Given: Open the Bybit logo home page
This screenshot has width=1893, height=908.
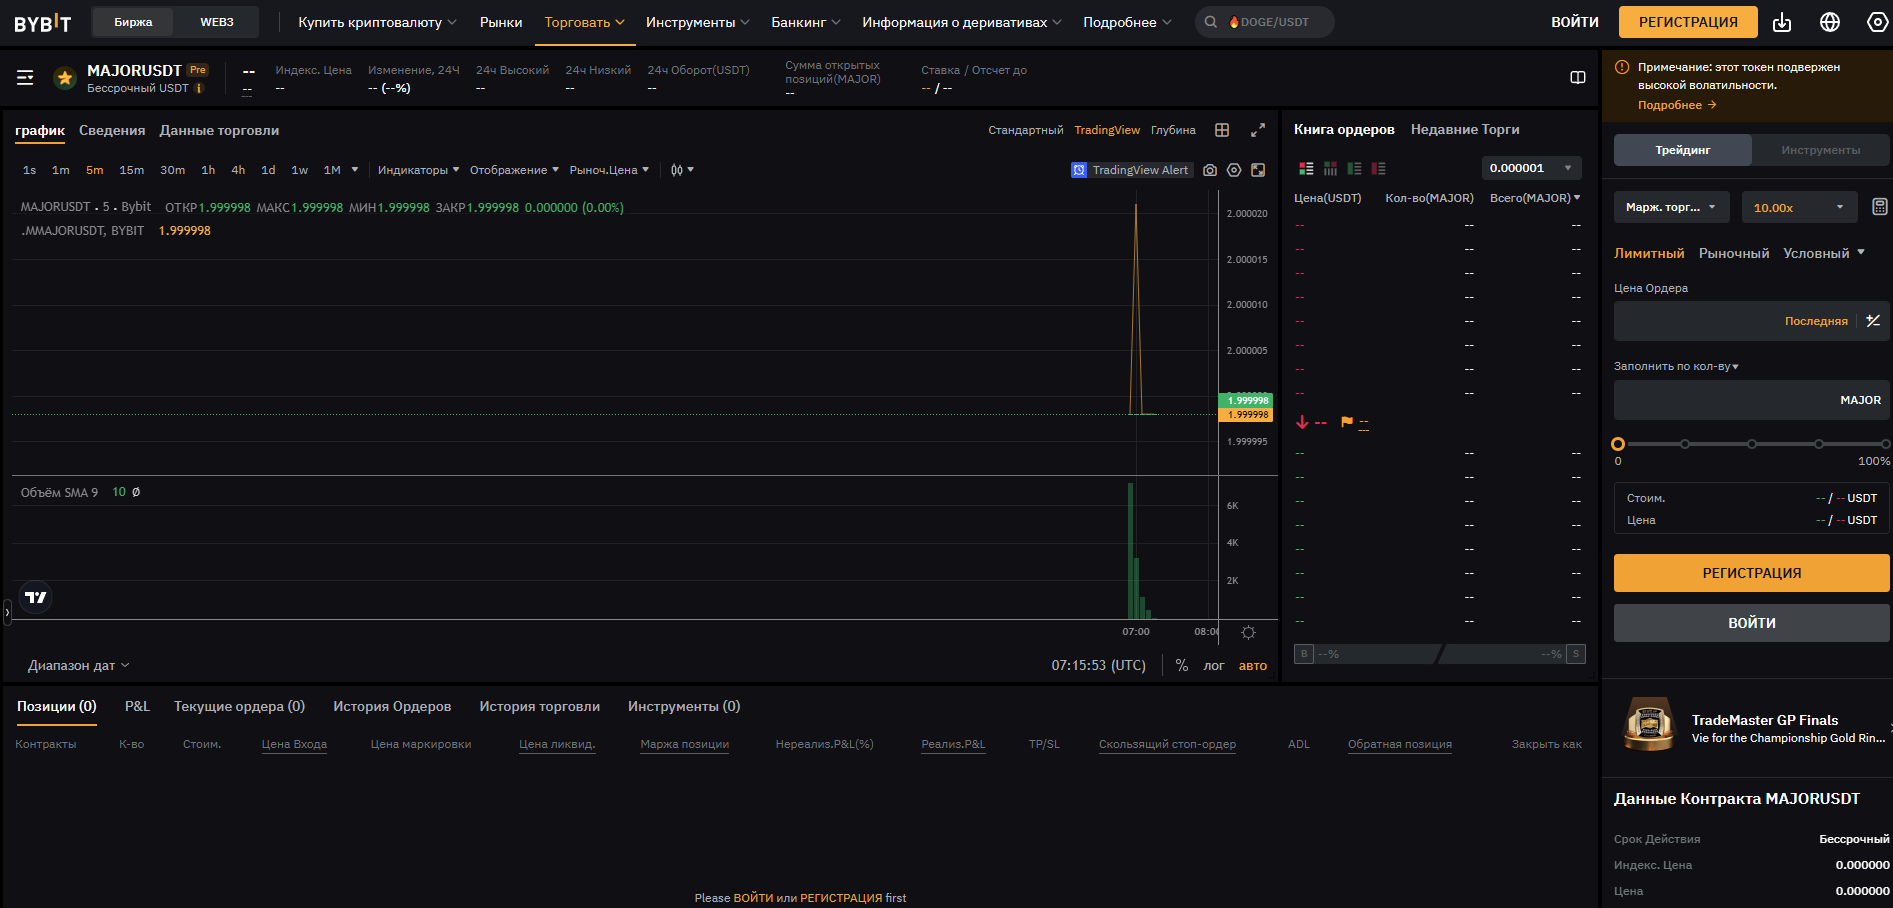Looking at the screenshot, I should [x=43, y=23].
